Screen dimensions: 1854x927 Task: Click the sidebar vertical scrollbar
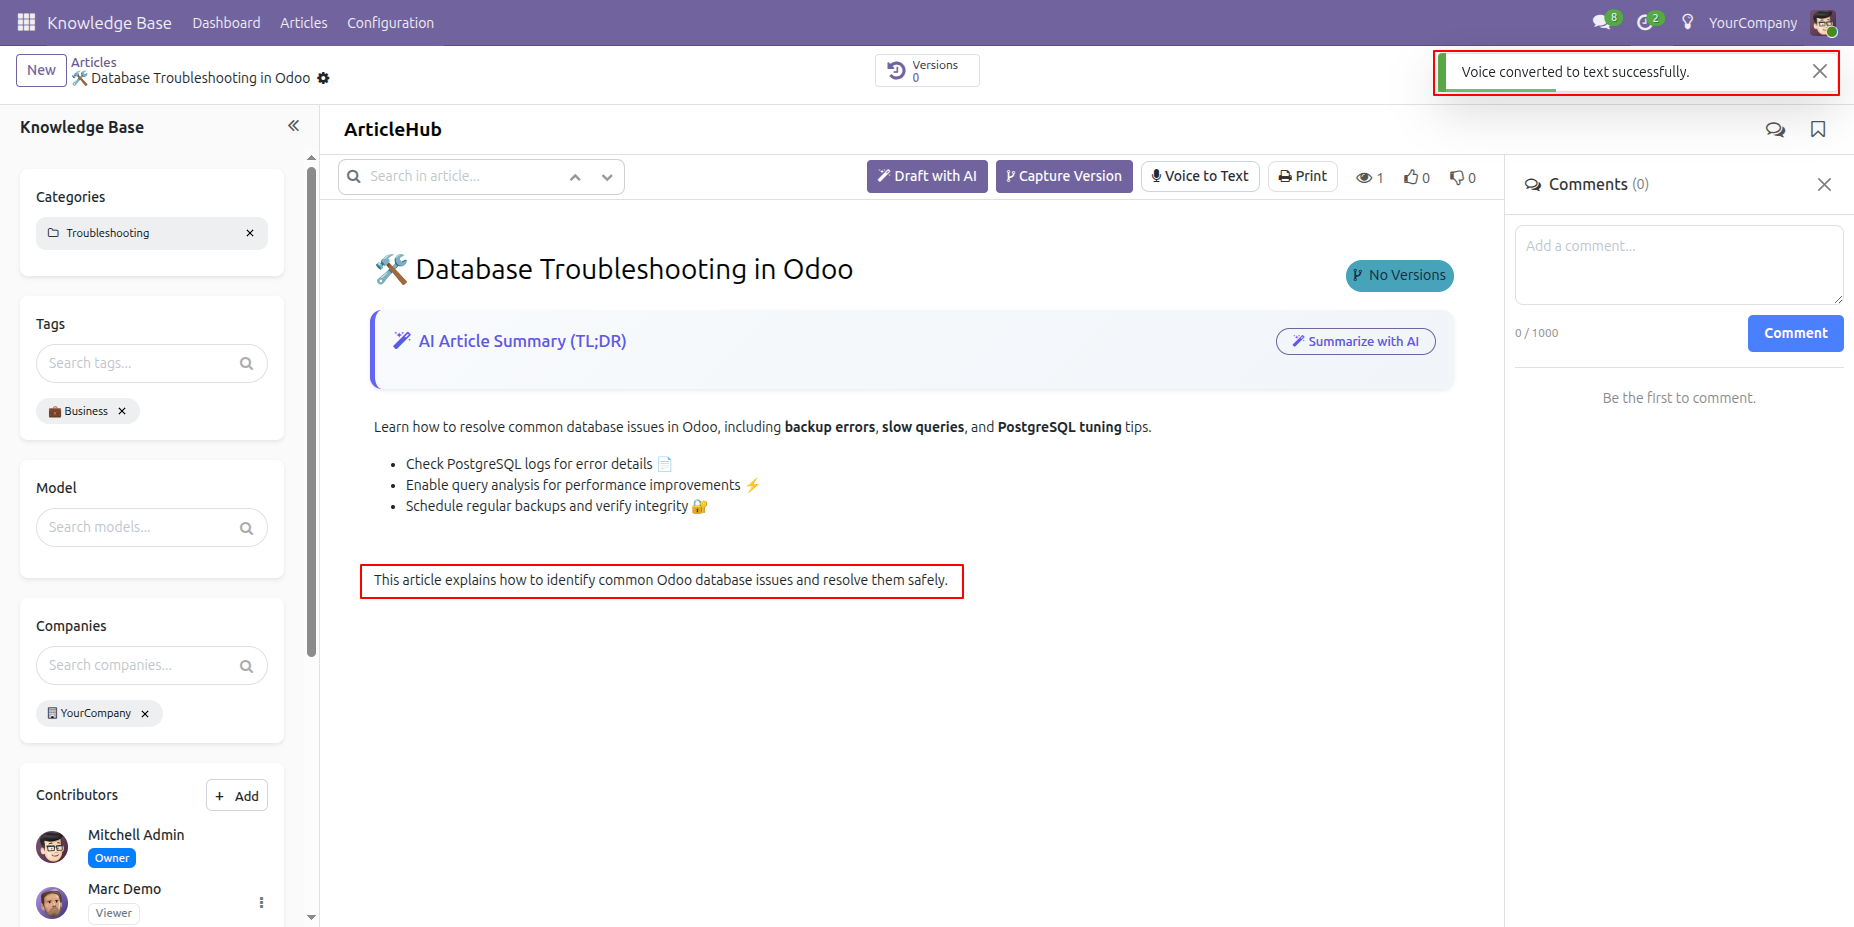[x=311, y=412]
